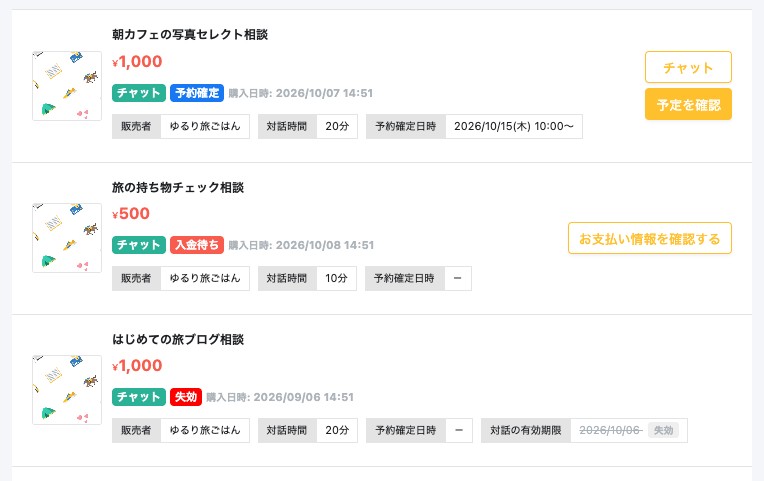The height and width of the screenshot is (481, 764).
Task: Open chat for 朝カフェの写真セレクト相談
Action: coord(688,67)
